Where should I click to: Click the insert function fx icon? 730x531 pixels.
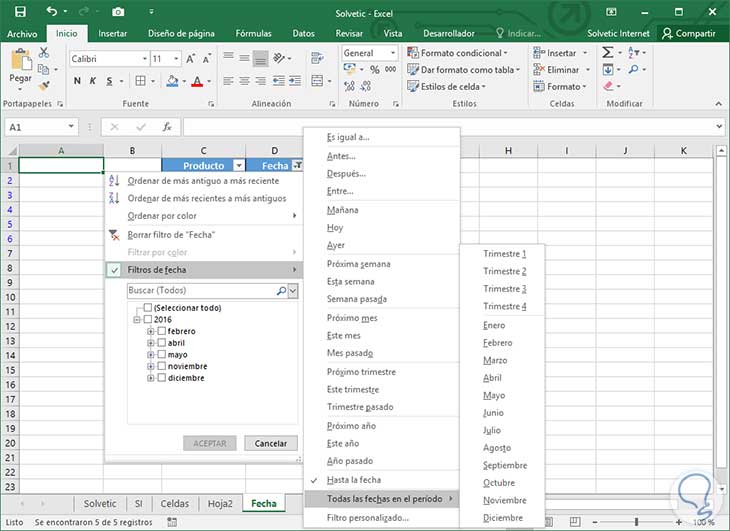(167, 127)
